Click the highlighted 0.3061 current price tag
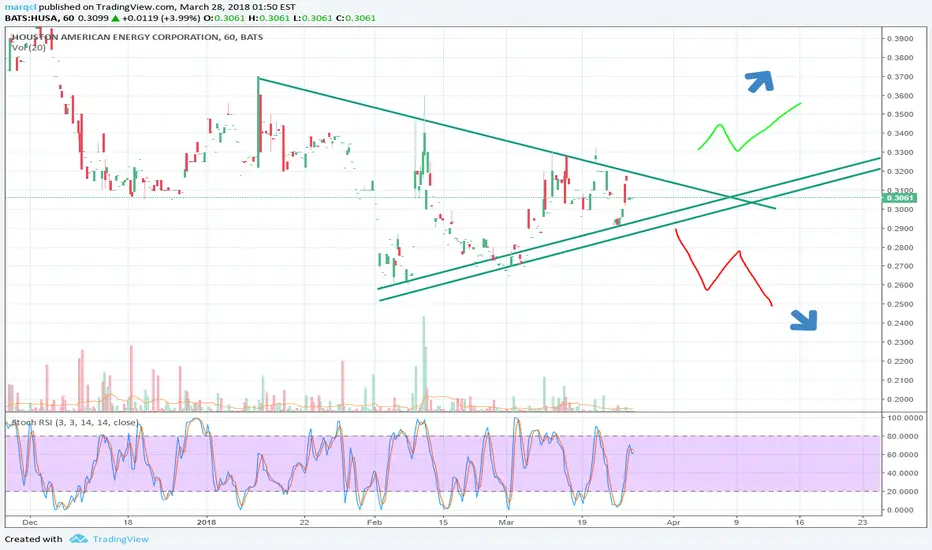This screenshot has width=932, height=550. click(x=900, y=197)
